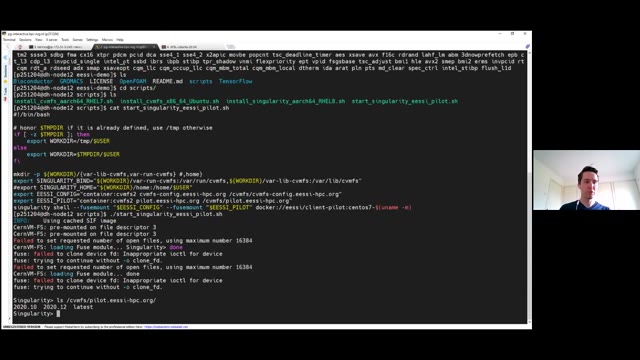Click the '2020.10' entry in pilot listing

point(25,307)
